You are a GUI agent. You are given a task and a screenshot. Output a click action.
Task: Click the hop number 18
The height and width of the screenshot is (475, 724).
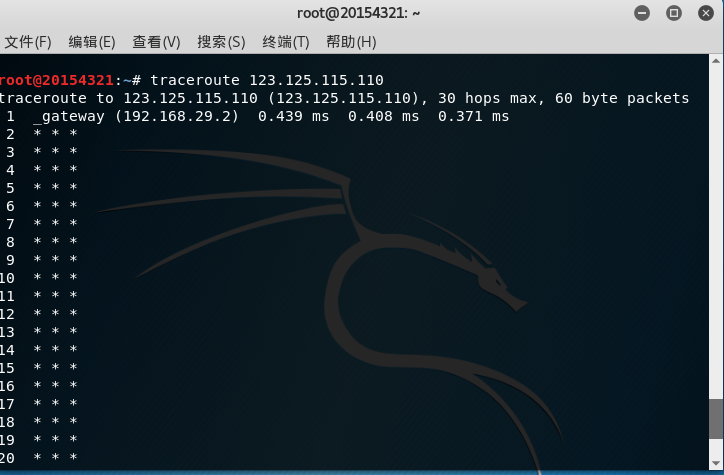pos(7,422)
